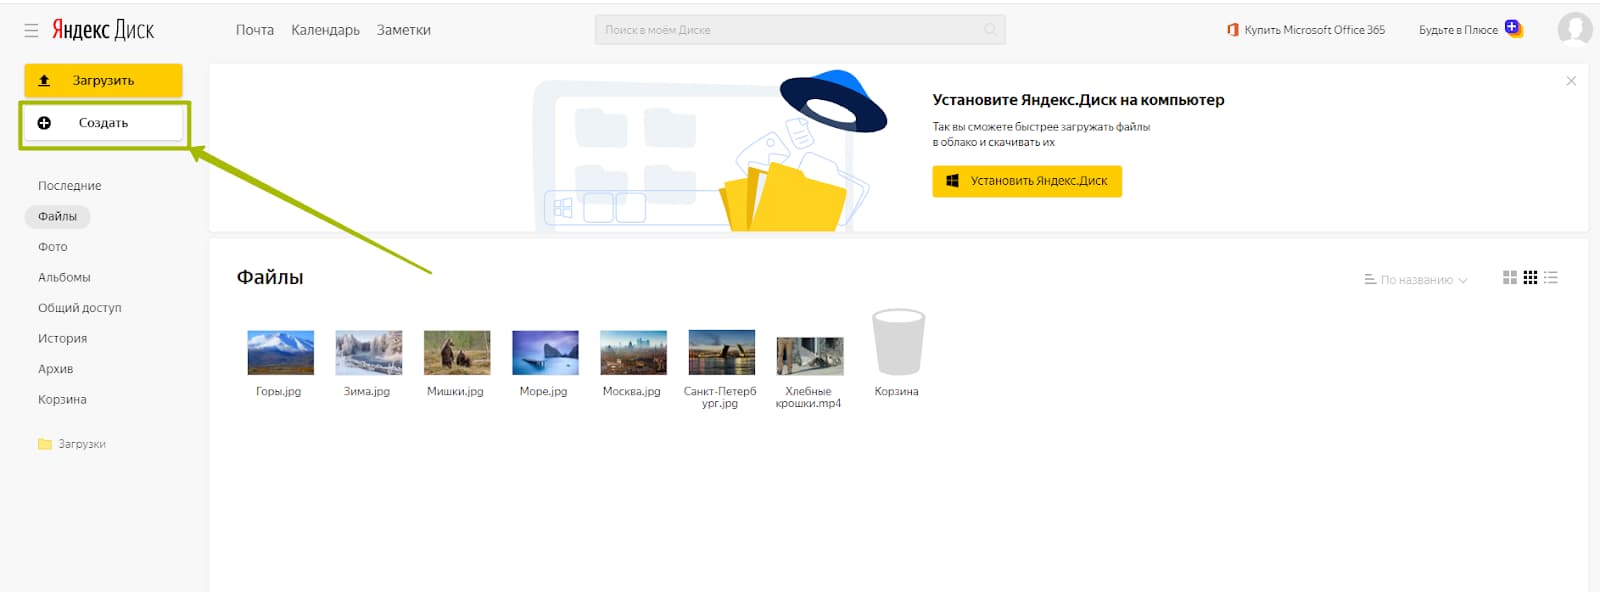Close the install Яндекс.Диск banner

pos(1571,81)
